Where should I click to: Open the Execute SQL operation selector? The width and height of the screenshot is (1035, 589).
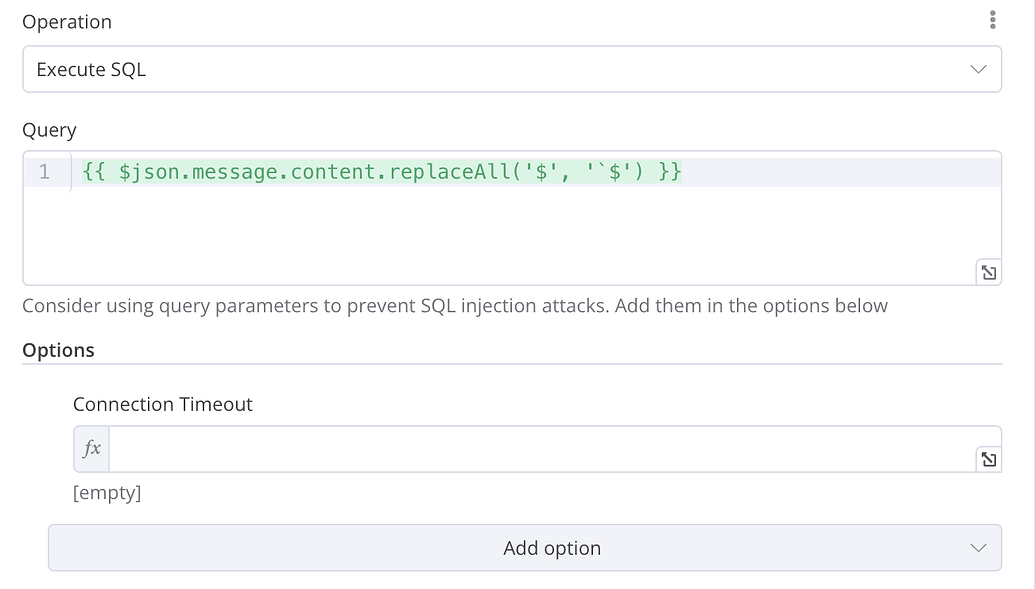[x=512, y=69]
